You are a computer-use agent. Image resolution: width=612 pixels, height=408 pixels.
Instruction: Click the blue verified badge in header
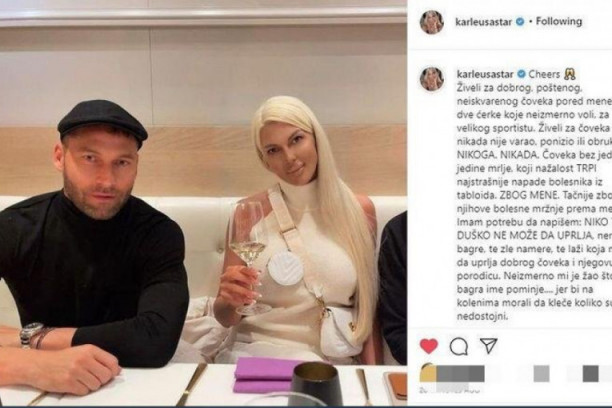tap(520, 21)
